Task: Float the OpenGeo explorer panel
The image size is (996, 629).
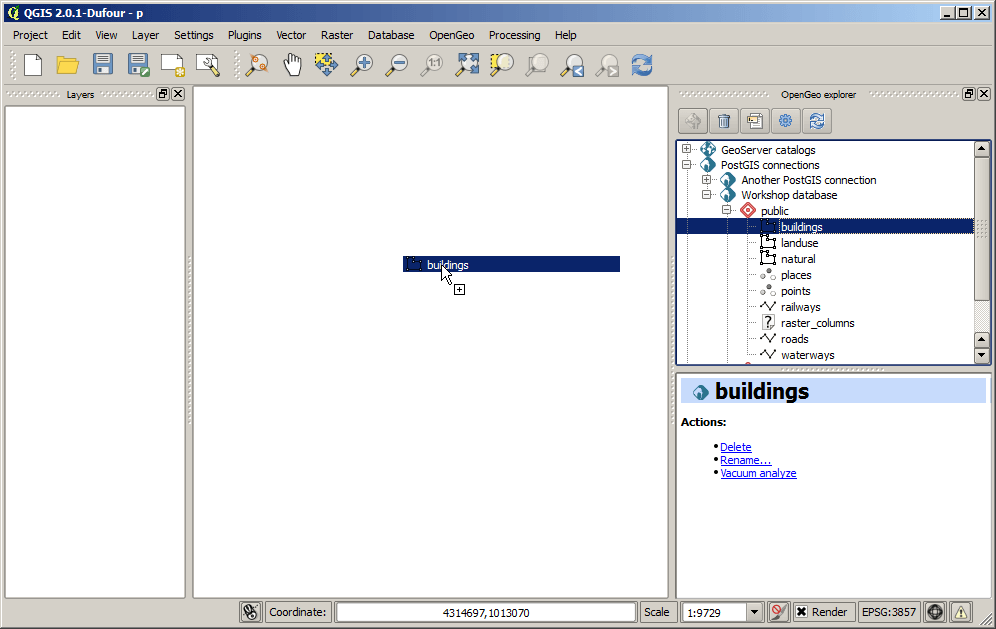Action: tap(969, 94)
